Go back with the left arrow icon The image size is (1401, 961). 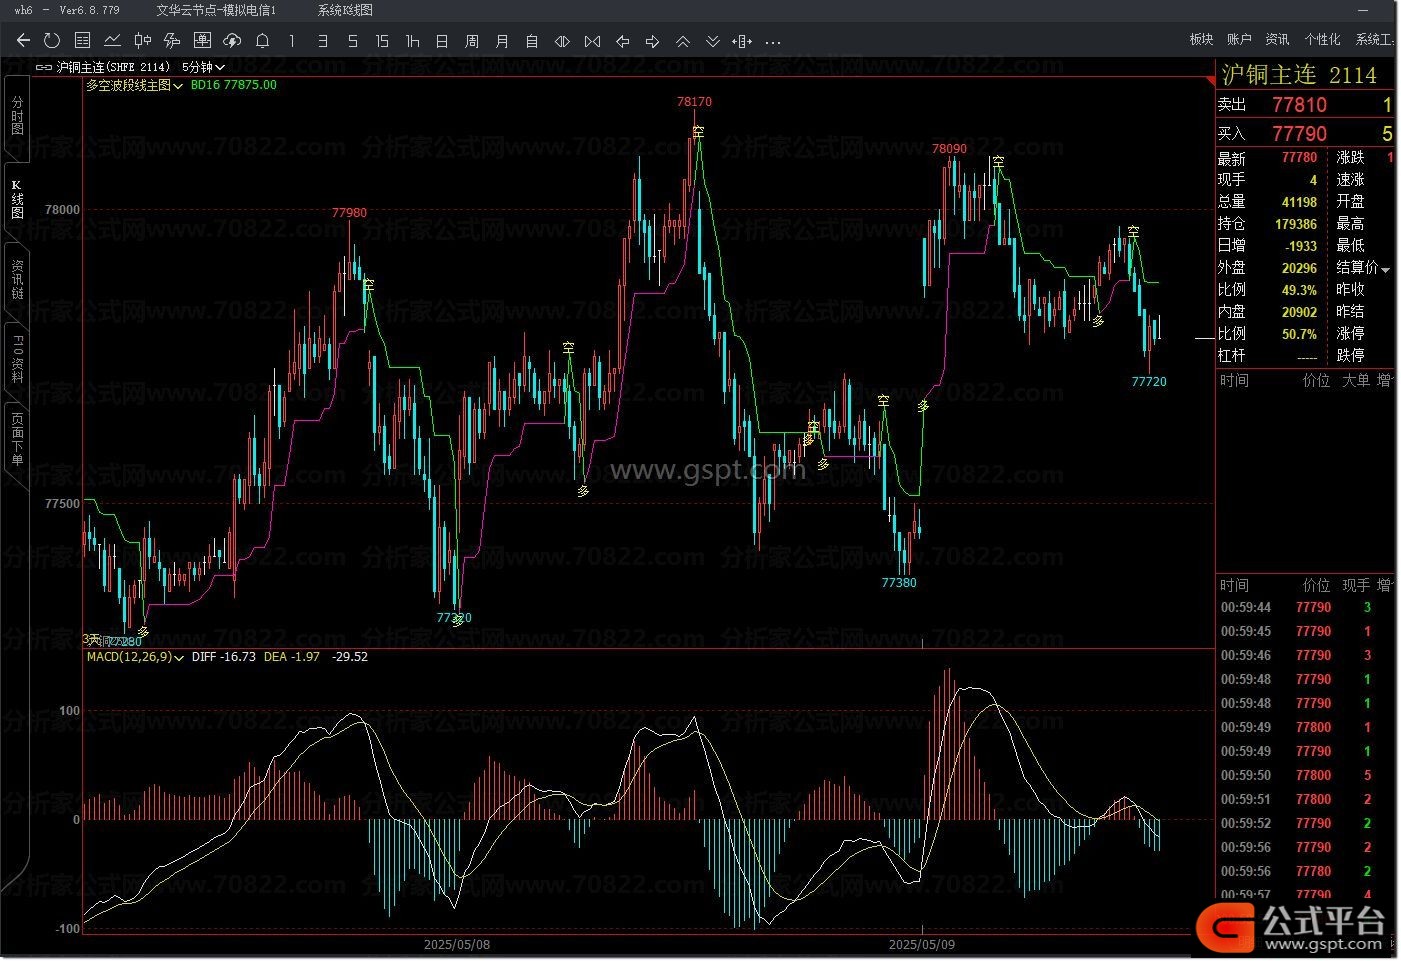point(23,41)
